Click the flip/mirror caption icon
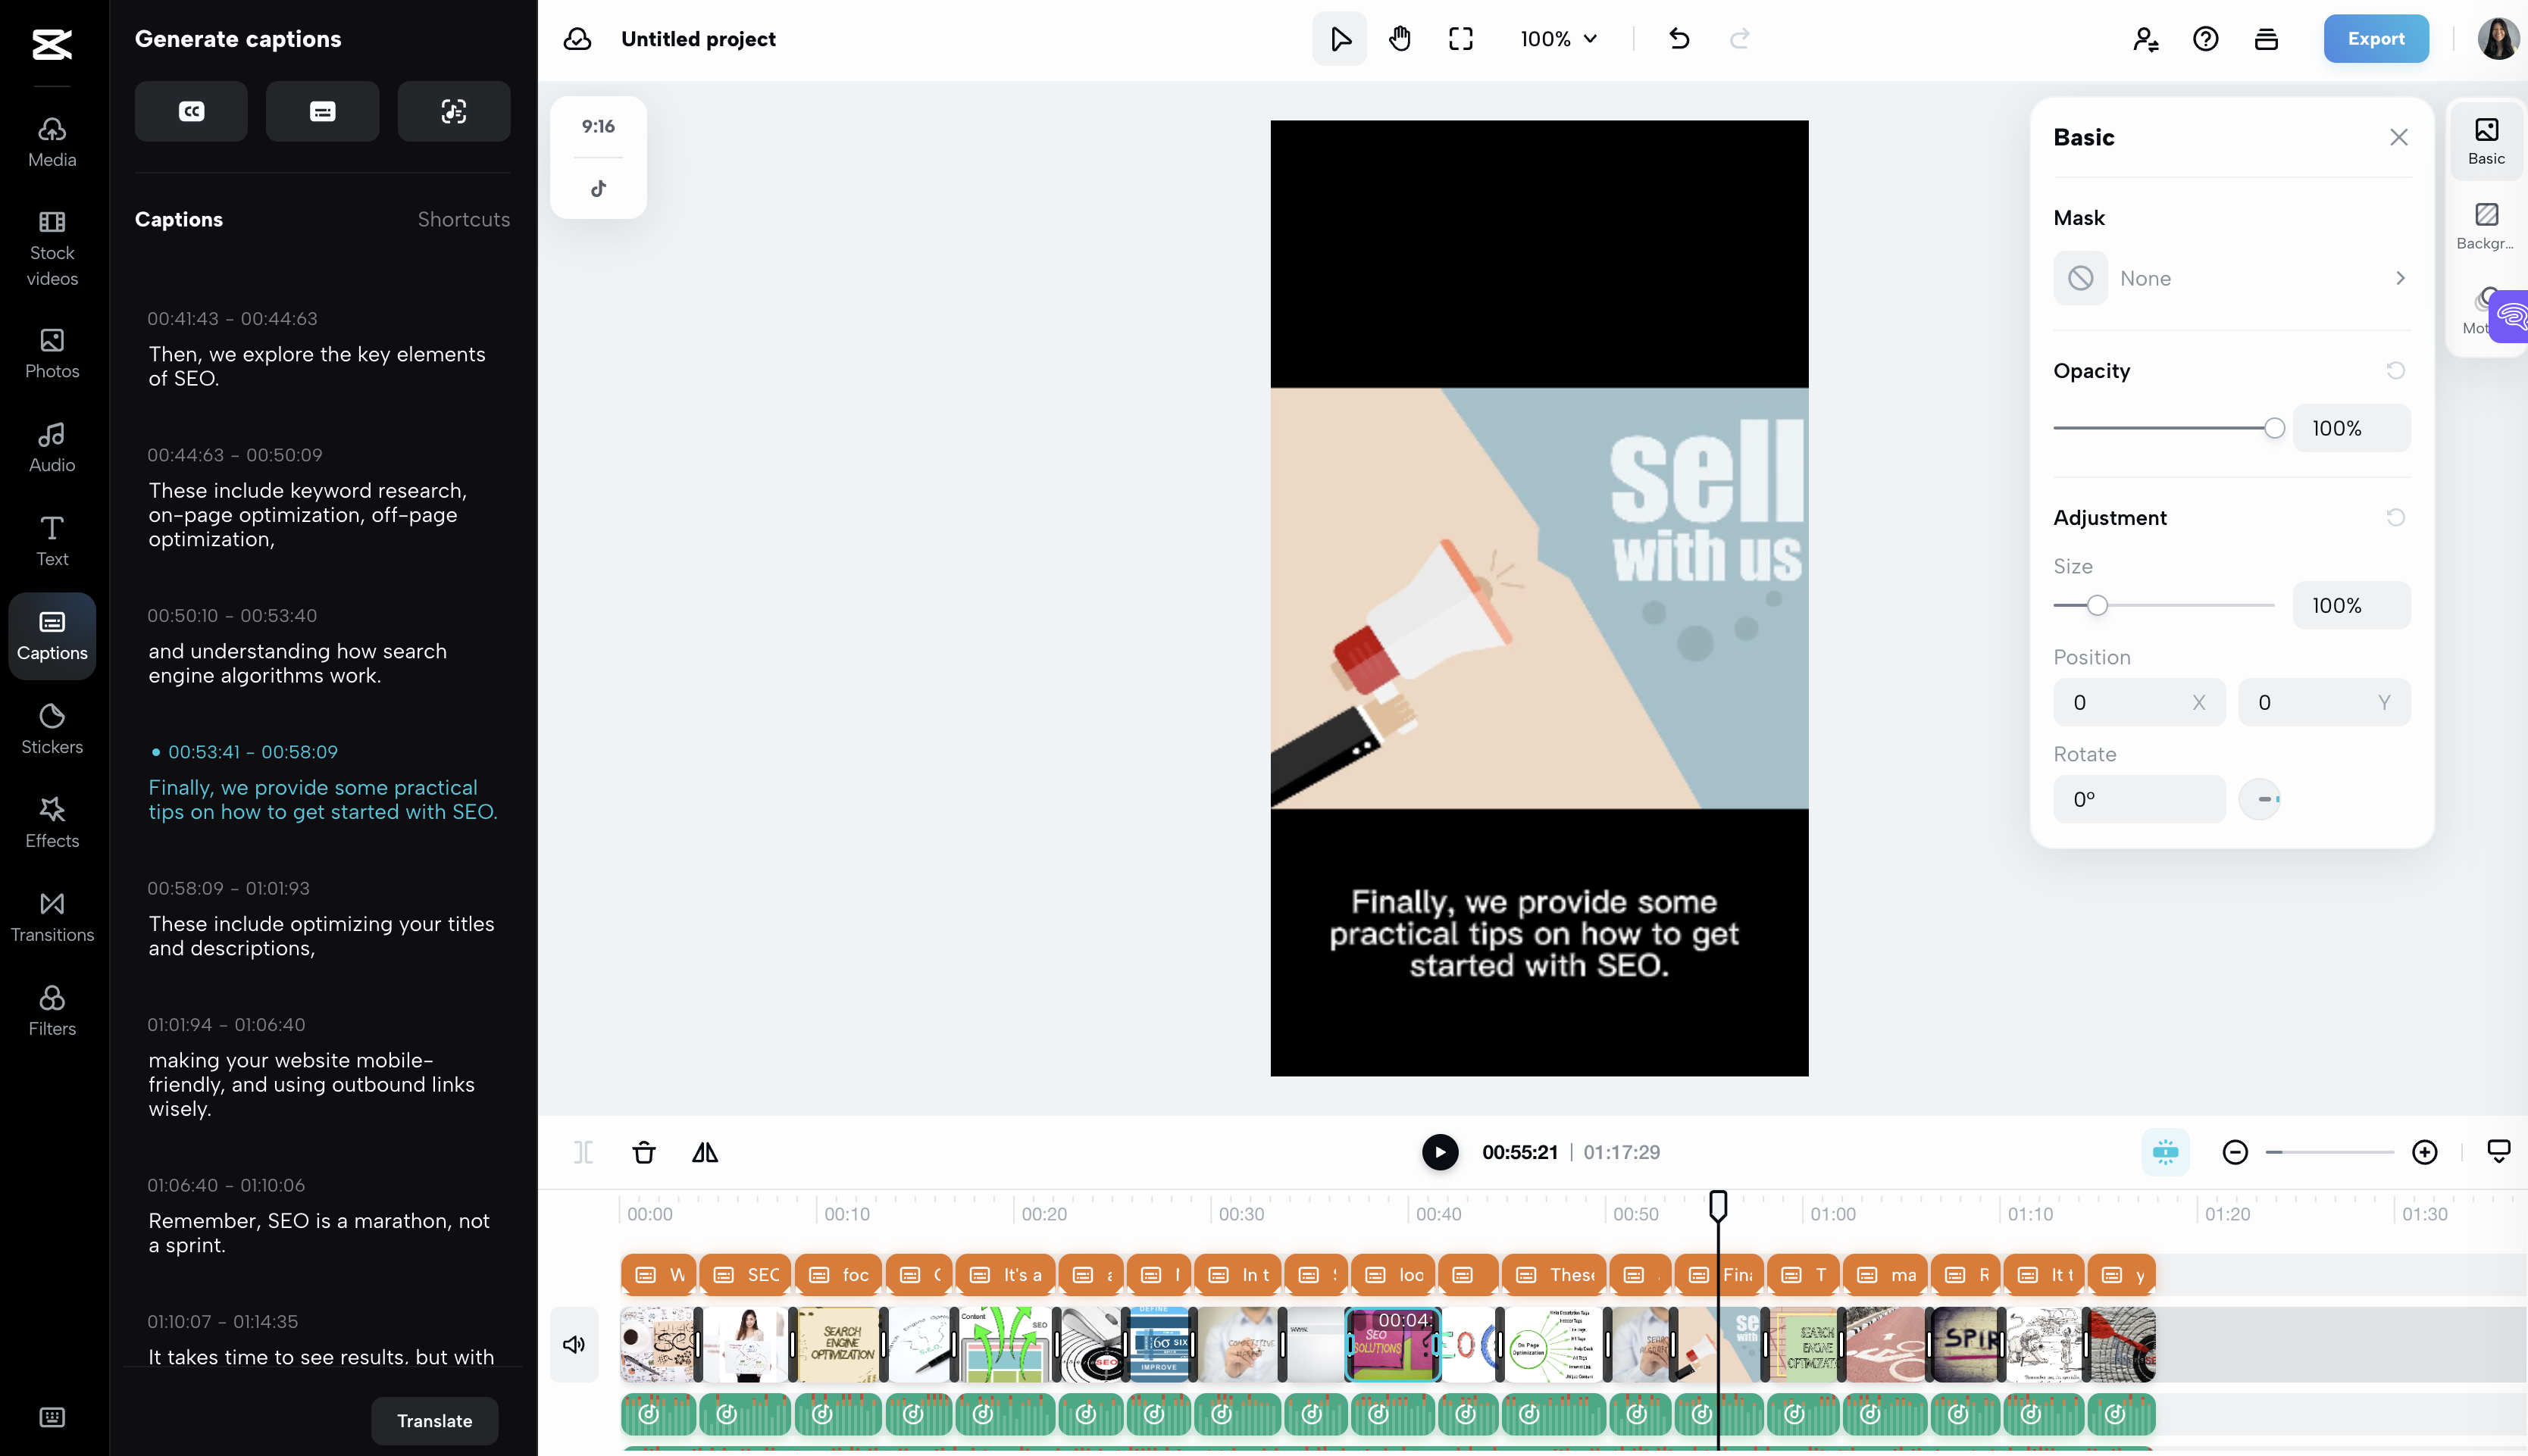 [705, 1151]
